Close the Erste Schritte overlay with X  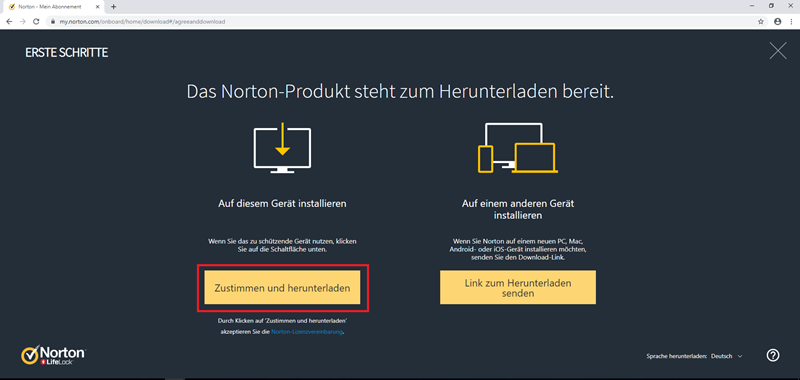[x=778, y=50]
